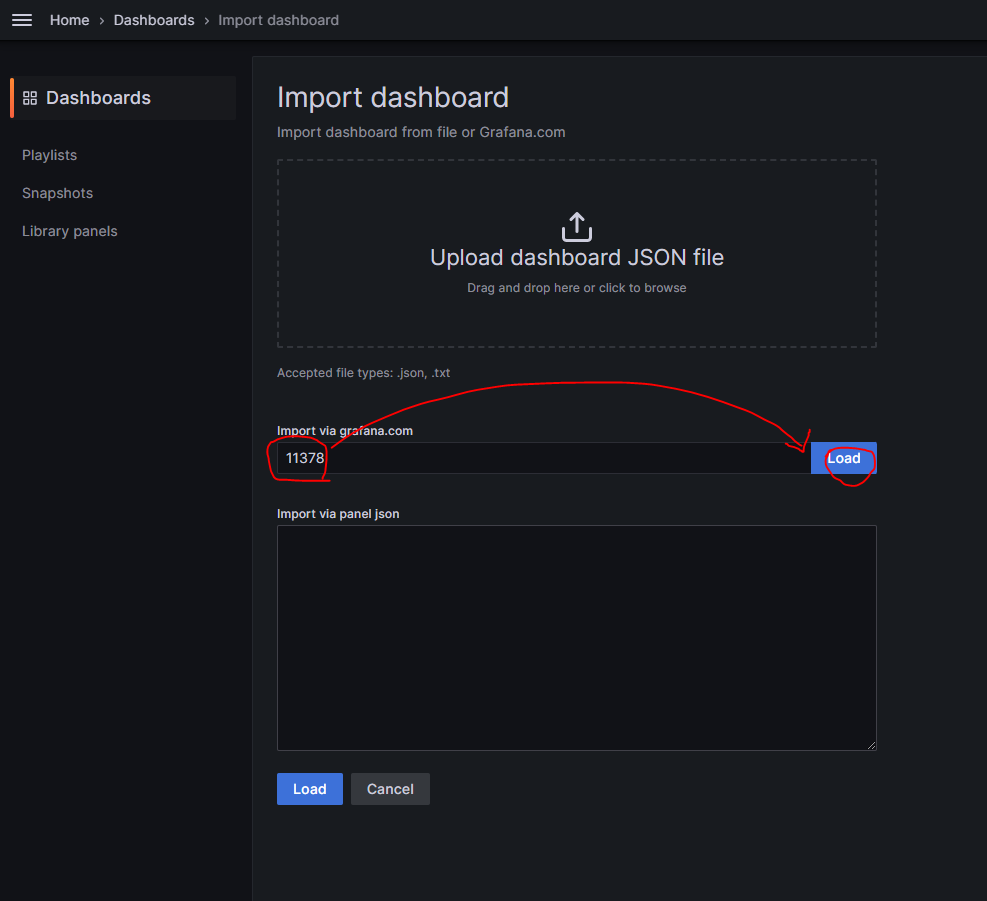Focus the panel json text area
This screenshot has width=987, height=901.
(577, 638)
